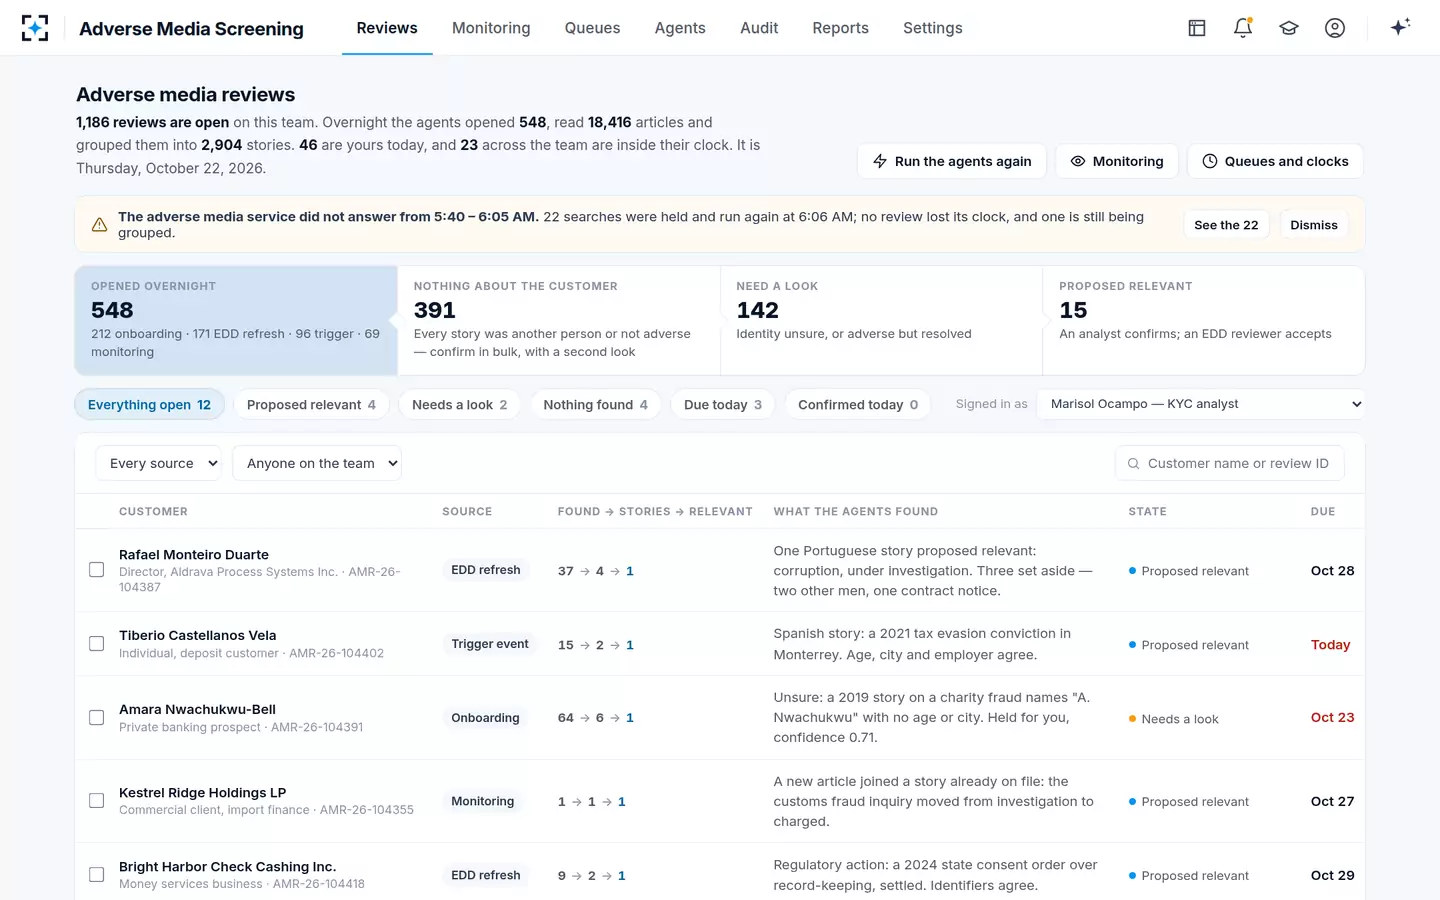Check the Amara Nwachukwu-Bell row
Viewport: 1440px width, 900px height.
[x=97, y=718]
